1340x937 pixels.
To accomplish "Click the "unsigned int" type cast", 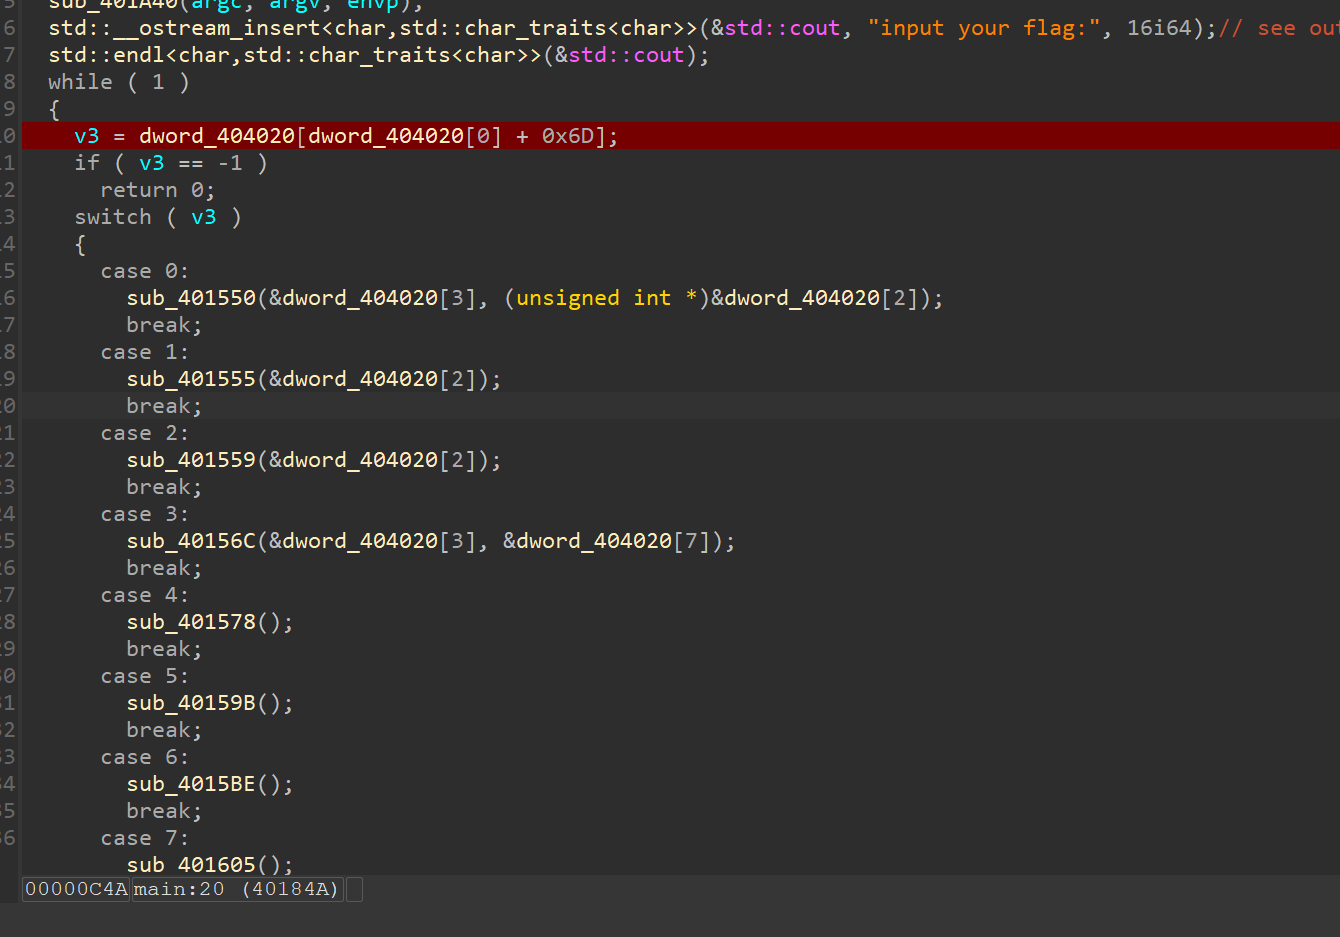I will tap(593, 298).
